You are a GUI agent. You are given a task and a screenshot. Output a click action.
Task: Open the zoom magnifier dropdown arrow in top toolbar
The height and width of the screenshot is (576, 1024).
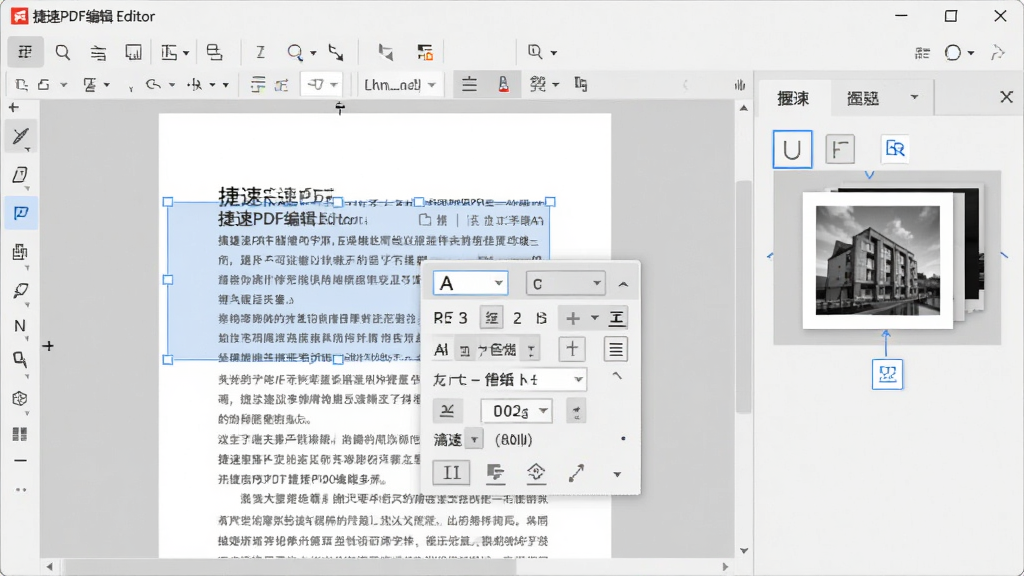pos(313,53)
